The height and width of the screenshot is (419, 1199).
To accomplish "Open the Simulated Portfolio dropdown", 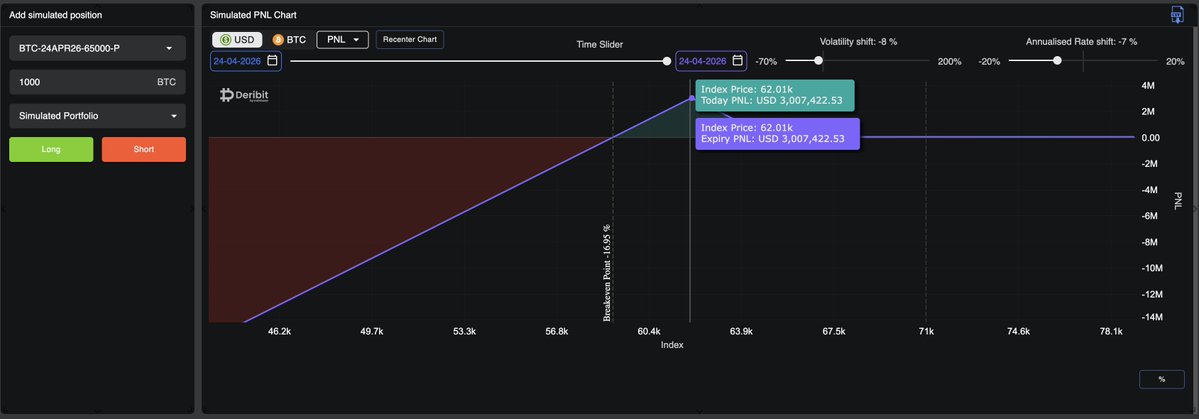I will tap(98, 115).
